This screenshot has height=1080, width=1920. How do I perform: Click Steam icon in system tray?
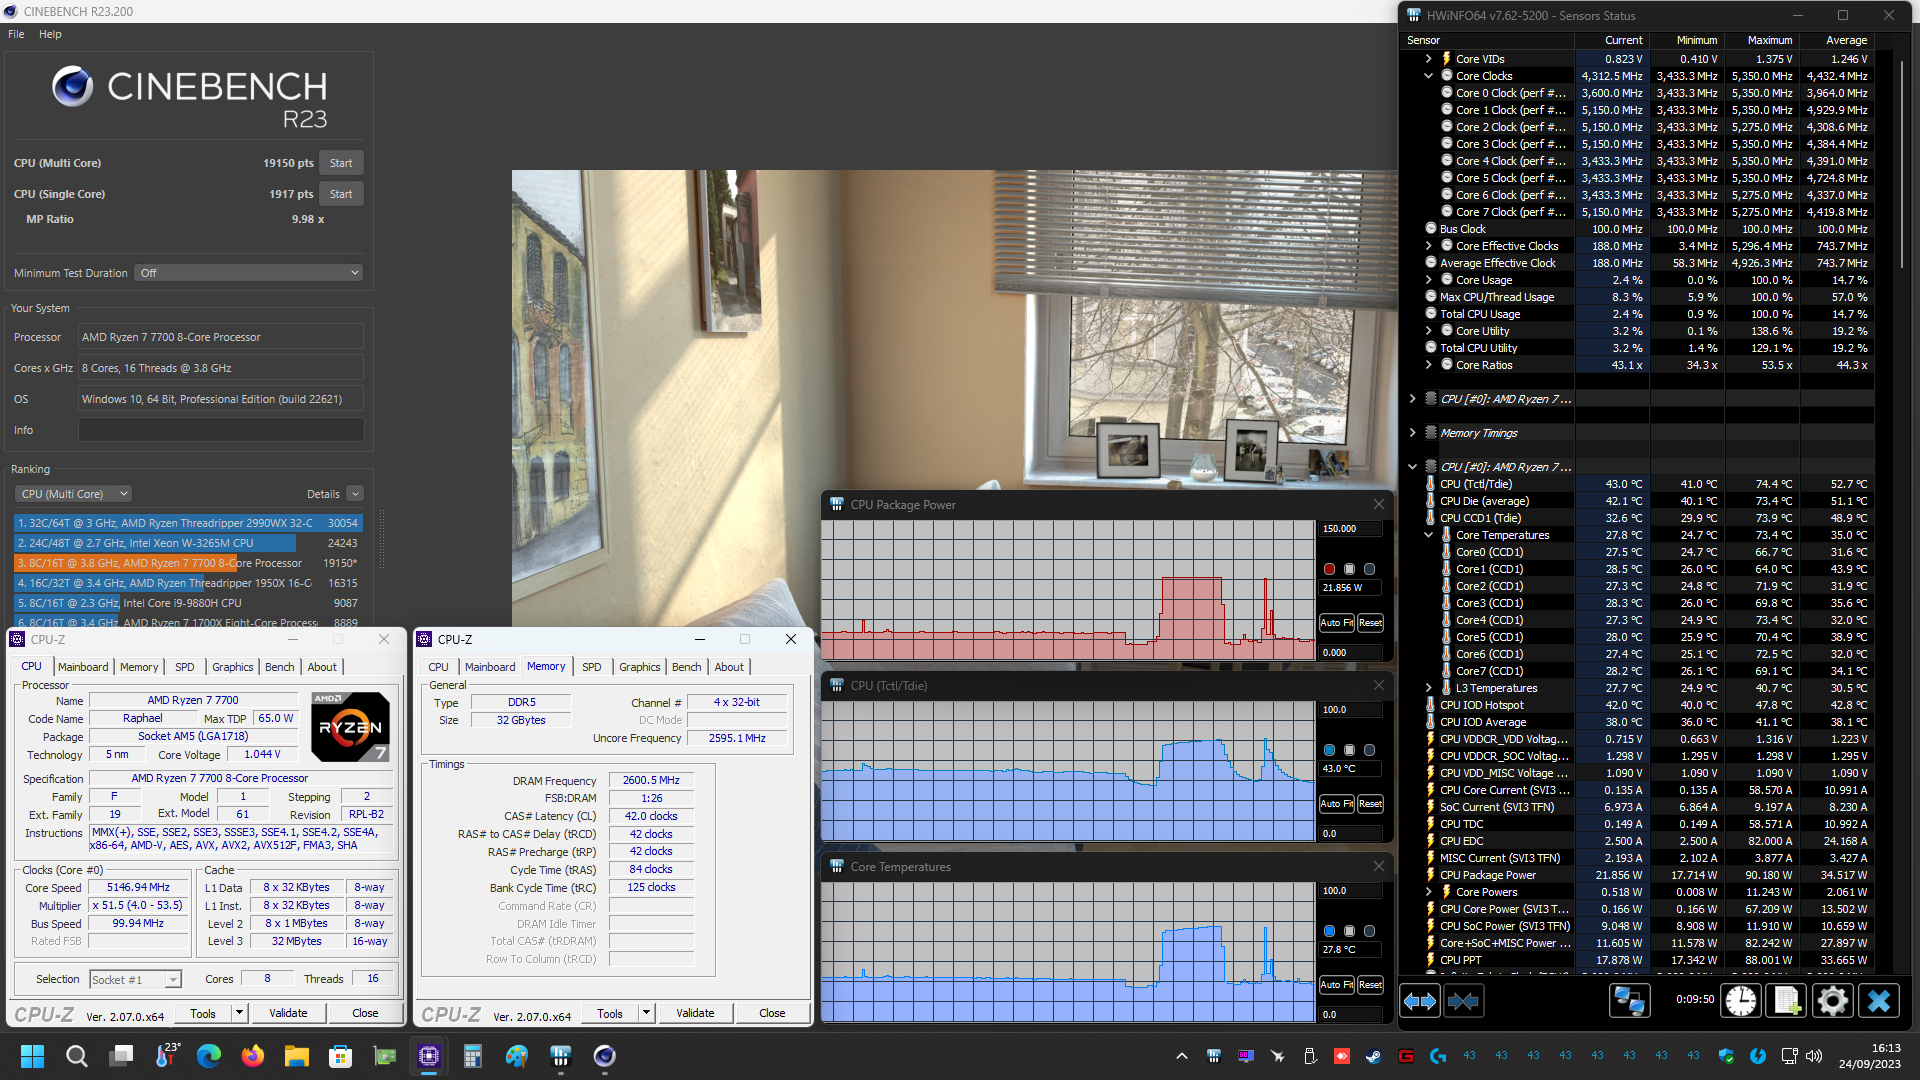tap(1374, 1056)
